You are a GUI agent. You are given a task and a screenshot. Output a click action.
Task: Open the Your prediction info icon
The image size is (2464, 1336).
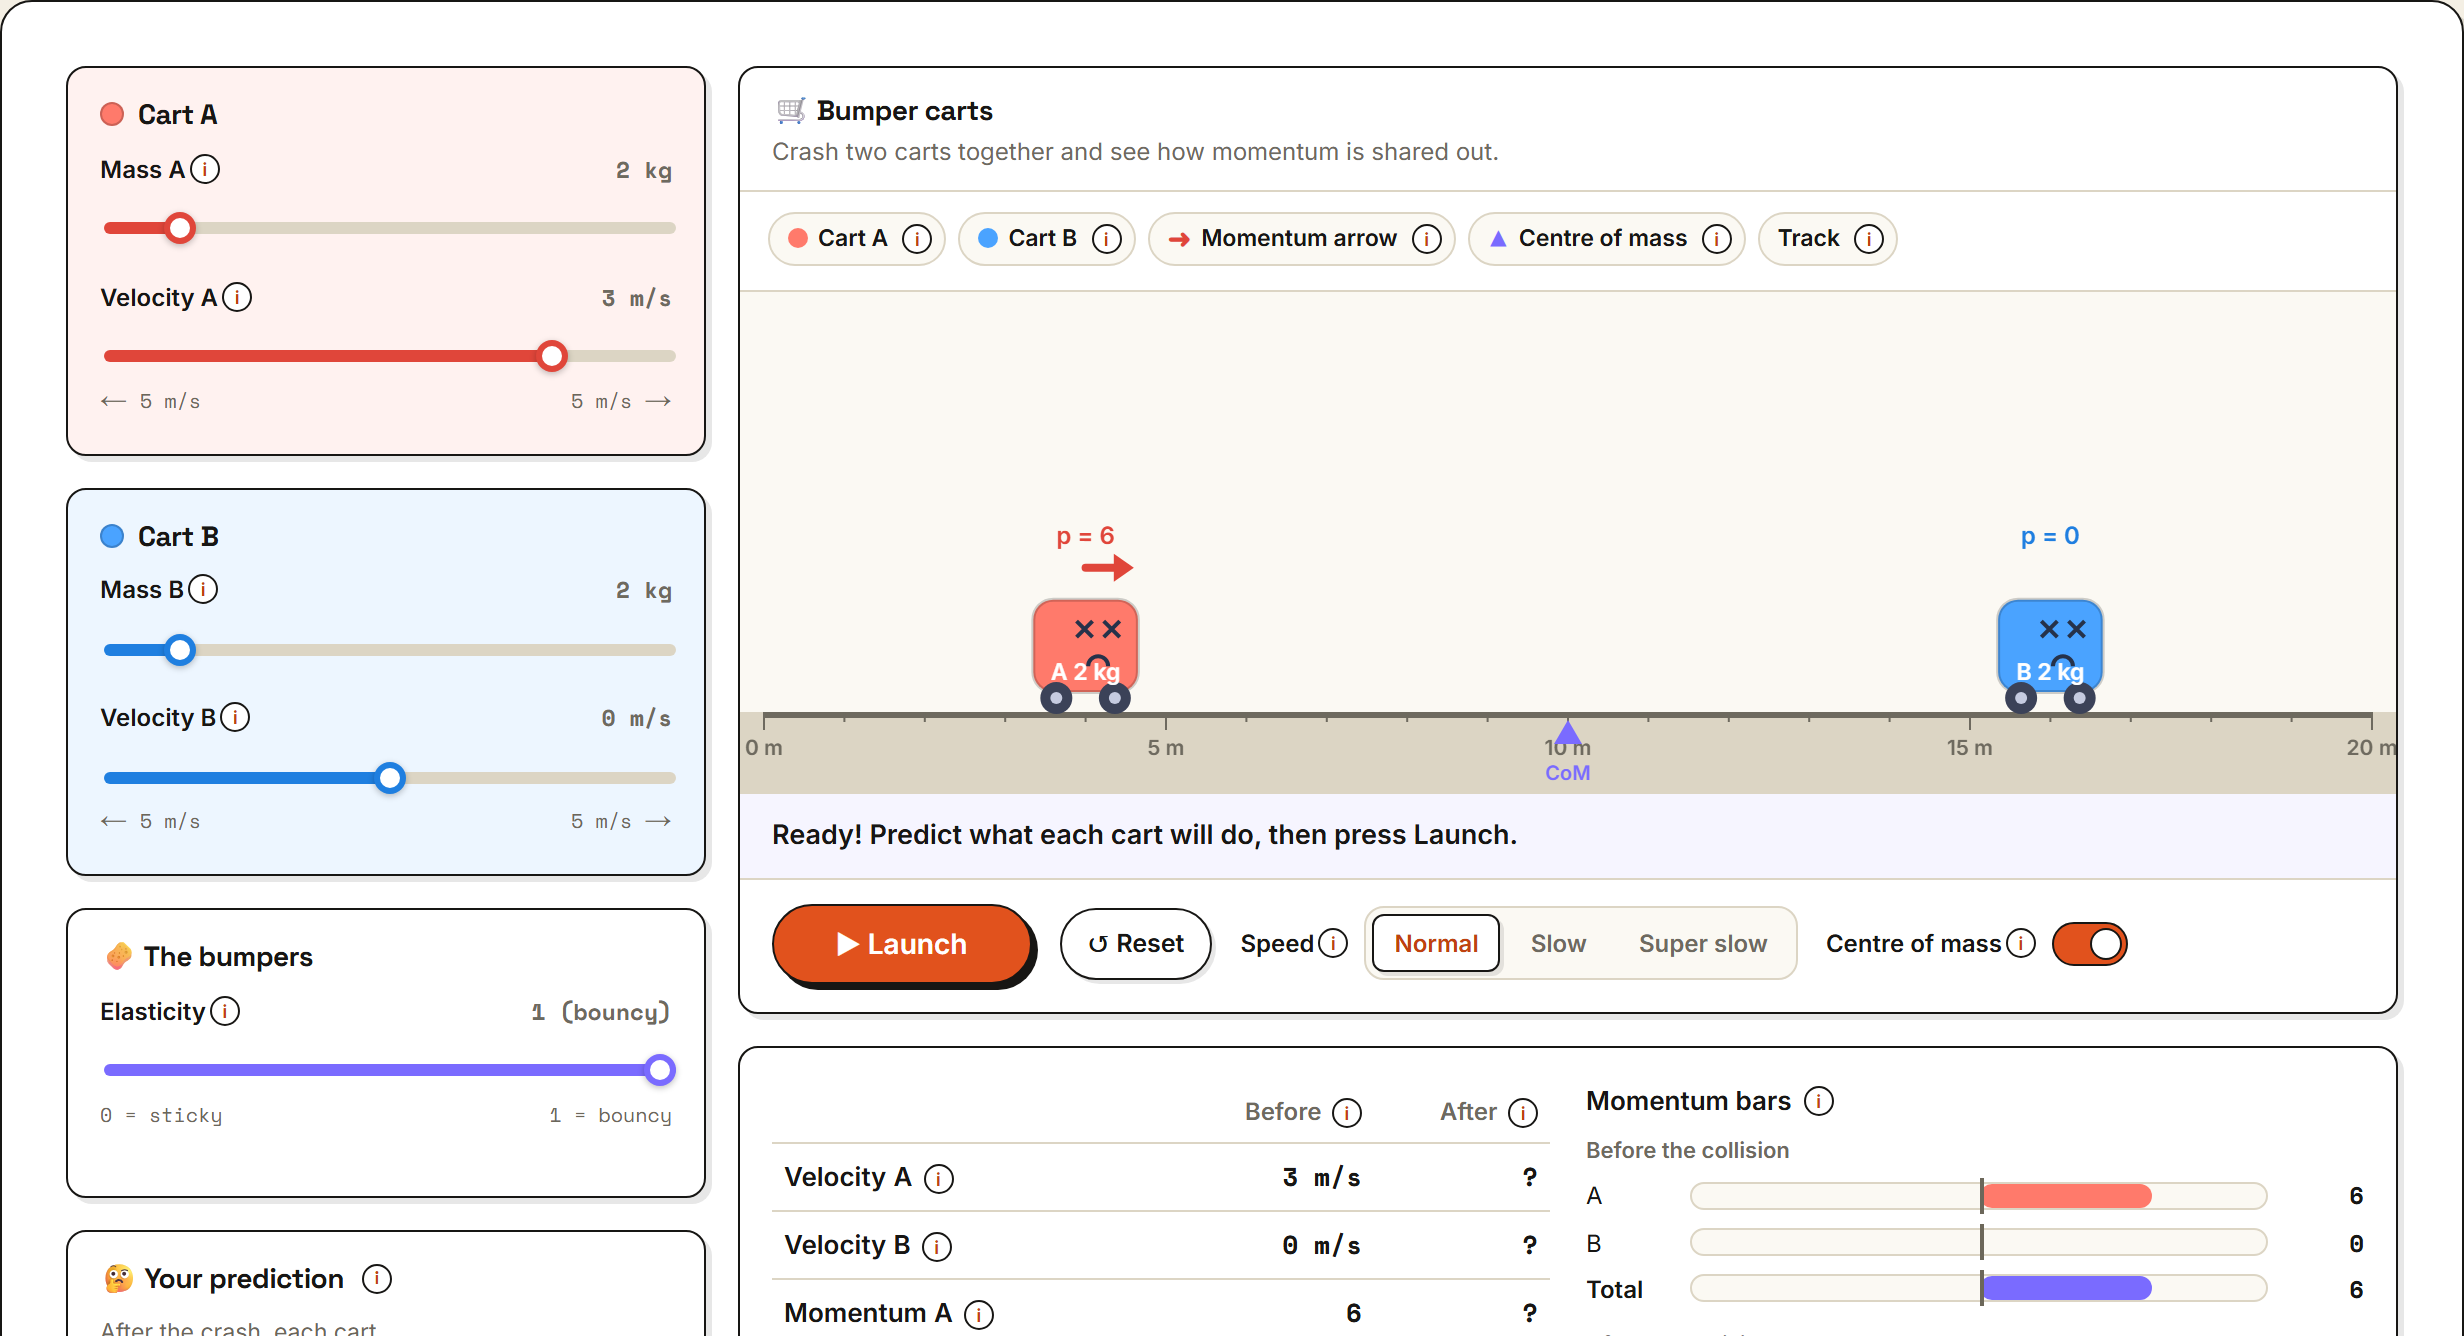377,1278
